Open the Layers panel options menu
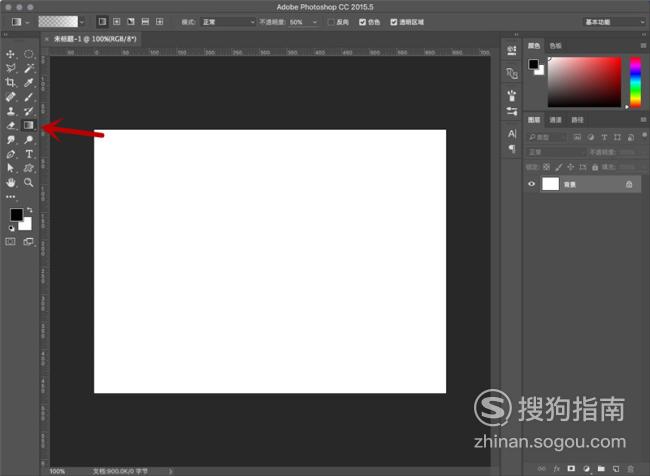Viewport: 650px width, 476px height. [x=643, y=120]
